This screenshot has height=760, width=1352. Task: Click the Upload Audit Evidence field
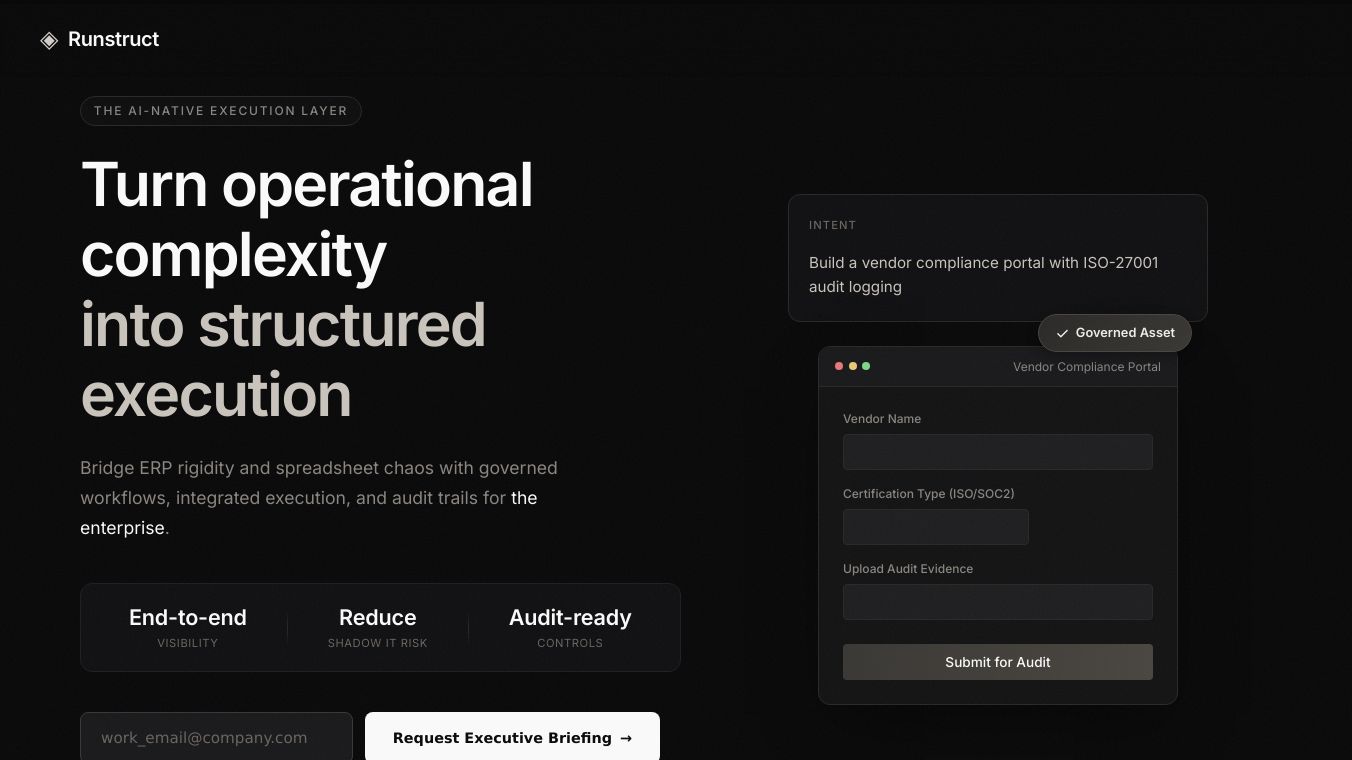(x=997, y=602)
